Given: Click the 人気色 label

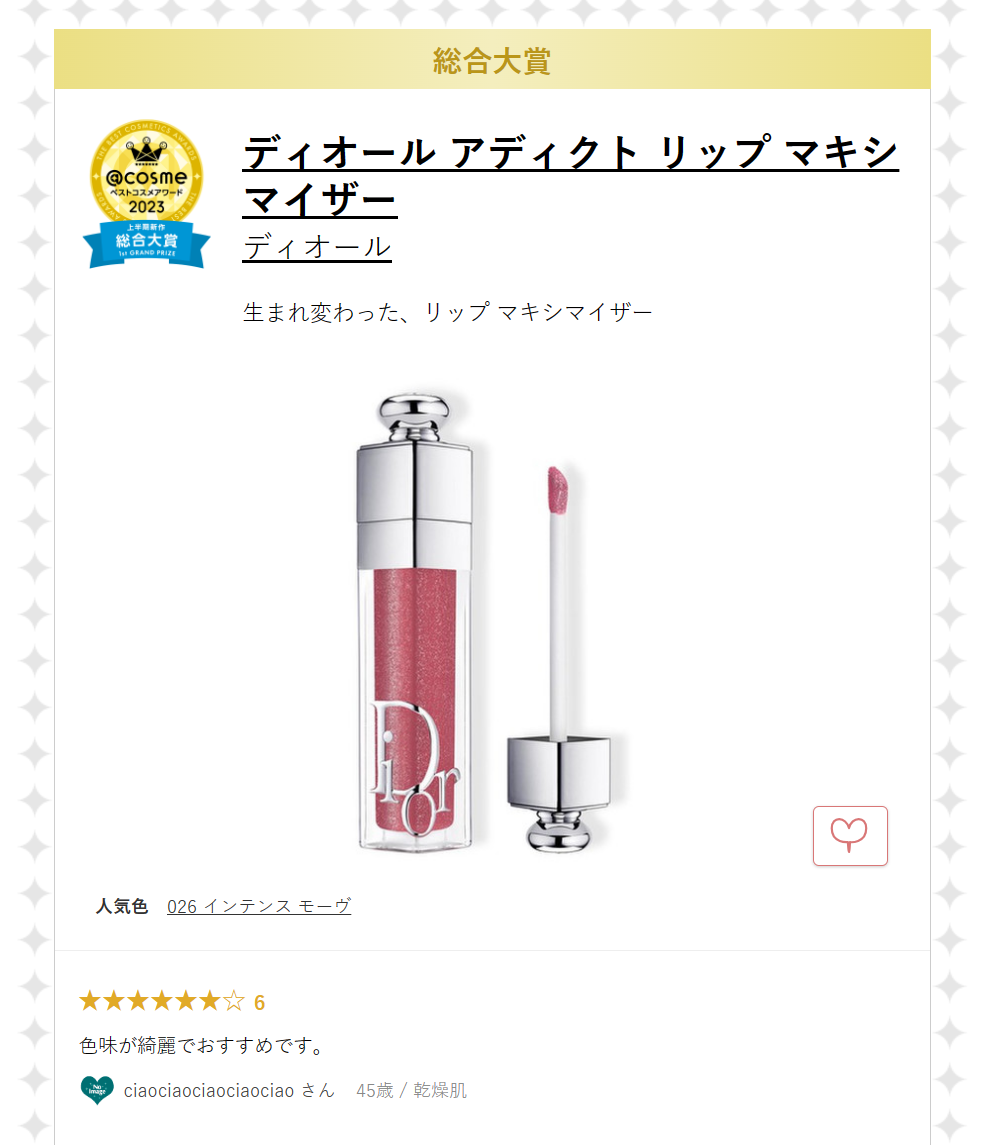Looking at the screenshot, I should (x=122, y=906).
